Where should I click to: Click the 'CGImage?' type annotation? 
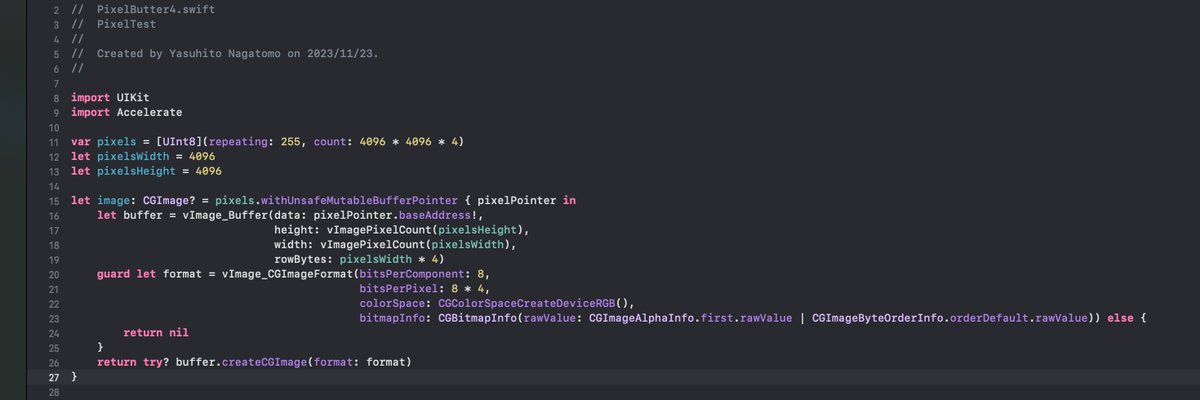pyautogui.click(x=169, y=200)
